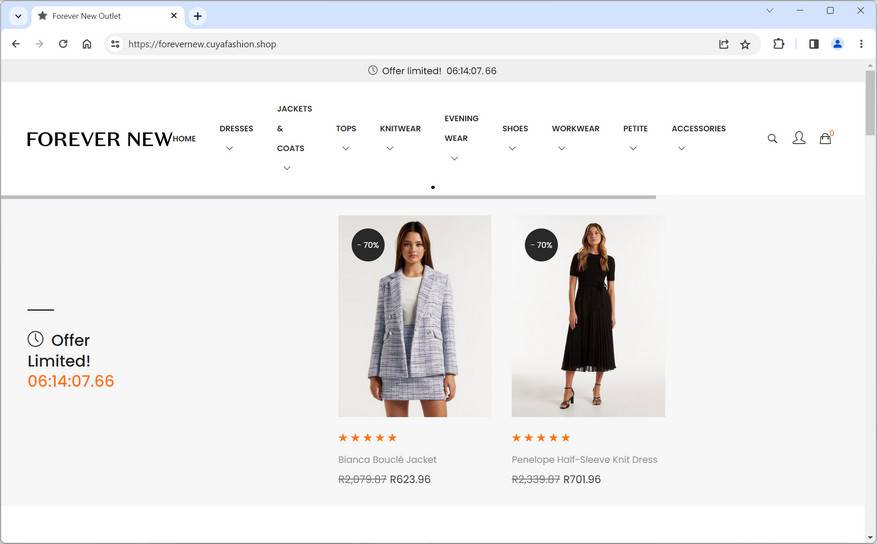The height and width of the screenshot is (544, 877).
Task: Open the Accessories navigation item
Action: click(x=699, y=129)
